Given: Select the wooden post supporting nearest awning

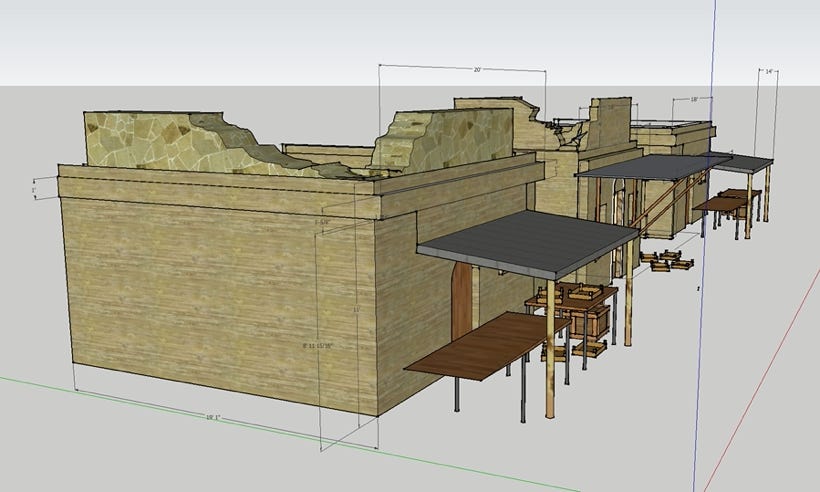Looking at the screenshot, I should [550, 350].
